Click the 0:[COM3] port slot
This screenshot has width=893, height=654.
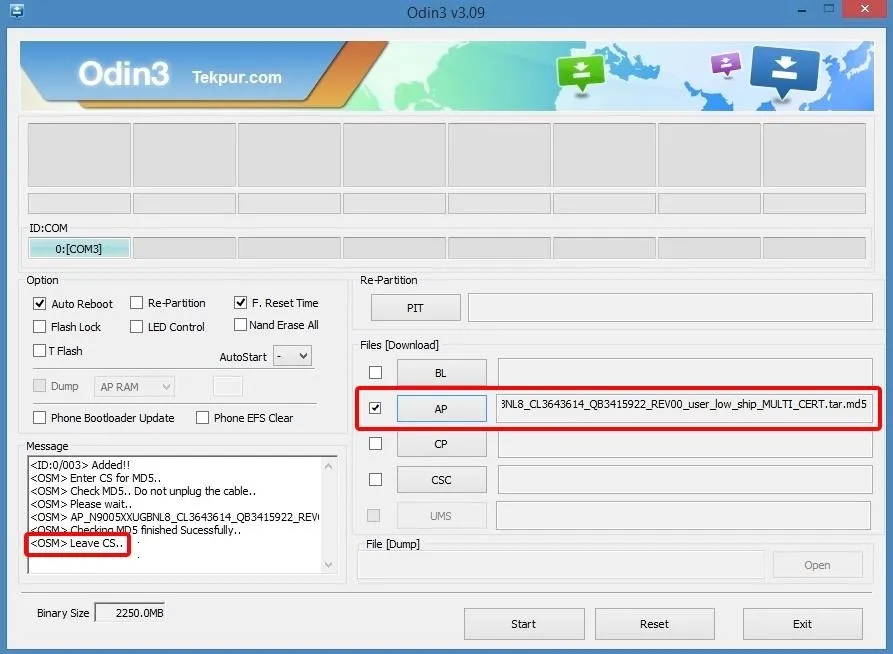point(79,248)
